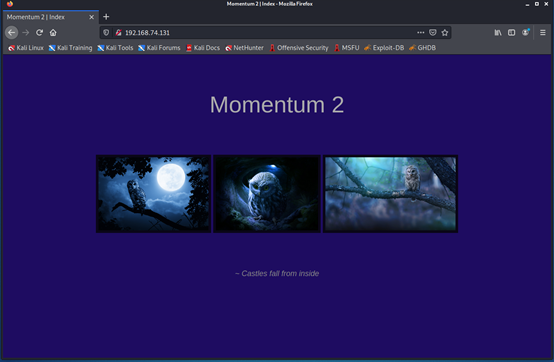The height and width of the screenshot is (362, 554).
Task: Toggle the sidebars view
Action: 511,32
